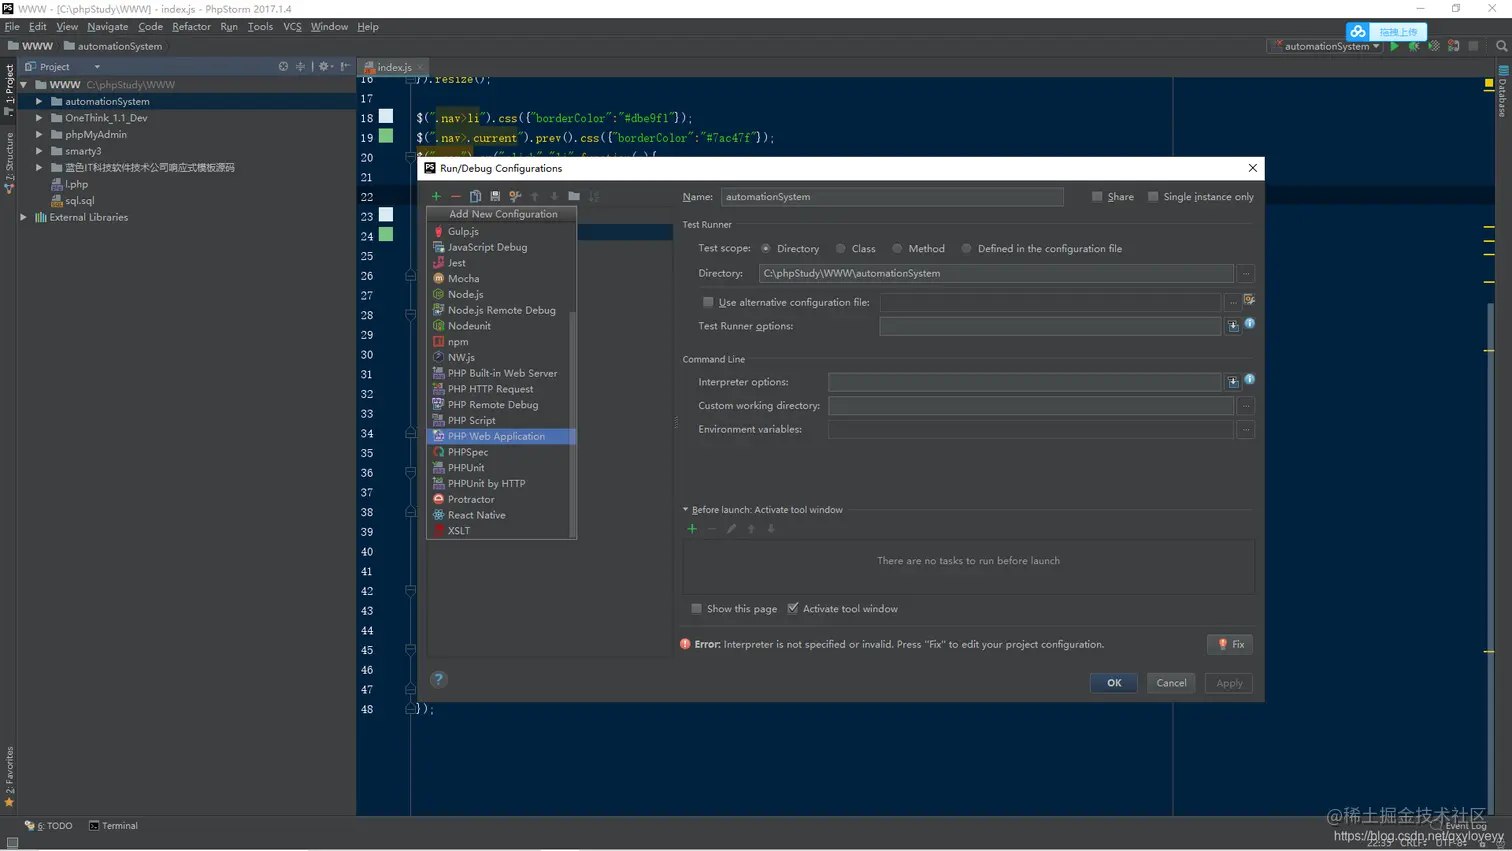The image size is (1512, 851).
Task: Click the Sort Configurations icon in dialog toolbar
Action: click(x=594, y=196)
